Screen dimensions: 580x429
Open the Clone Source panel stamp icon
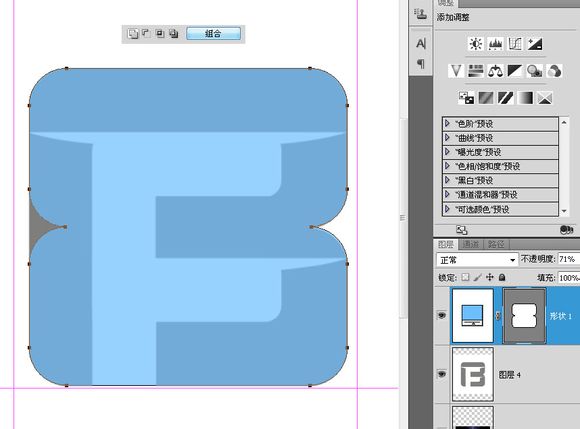coord(421,14)
